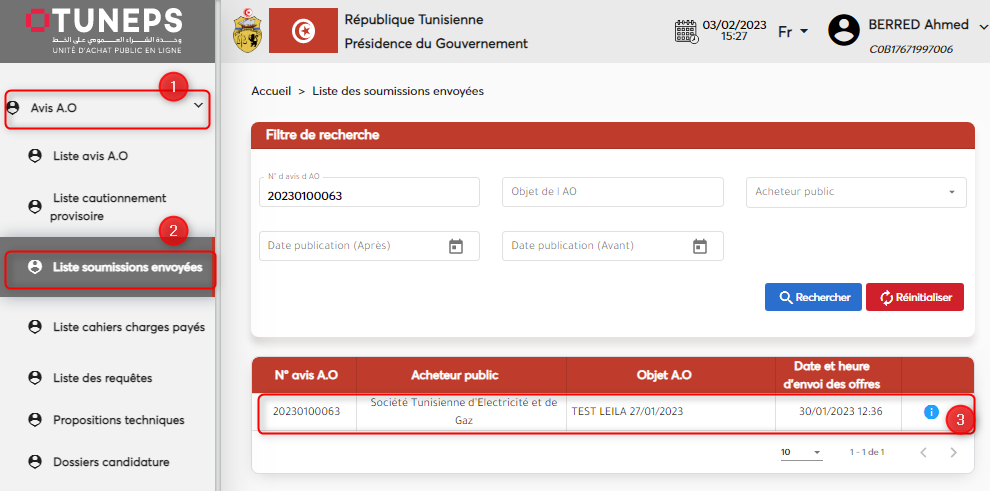990x491 pixels.
Task: Open calendar picker for Date publication (Avant)
Action: (700, 246)
